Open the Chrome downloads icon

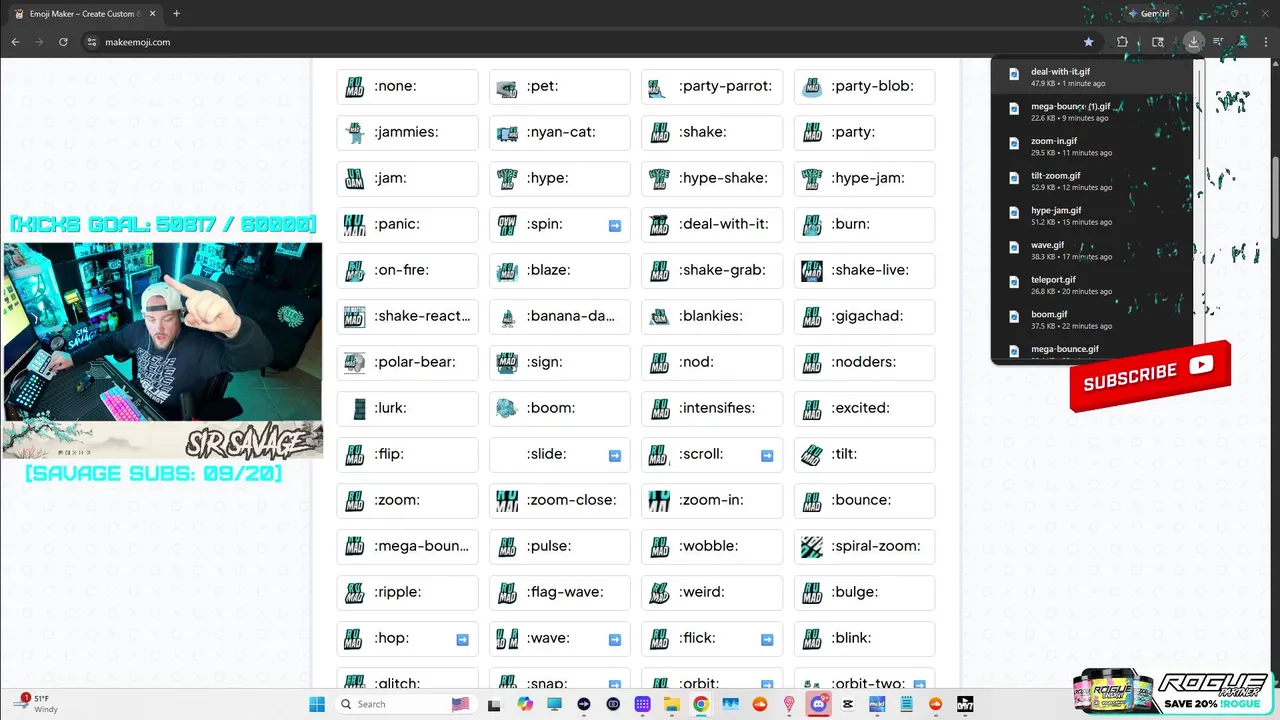pyautogui.click(x=1194, y=42)
